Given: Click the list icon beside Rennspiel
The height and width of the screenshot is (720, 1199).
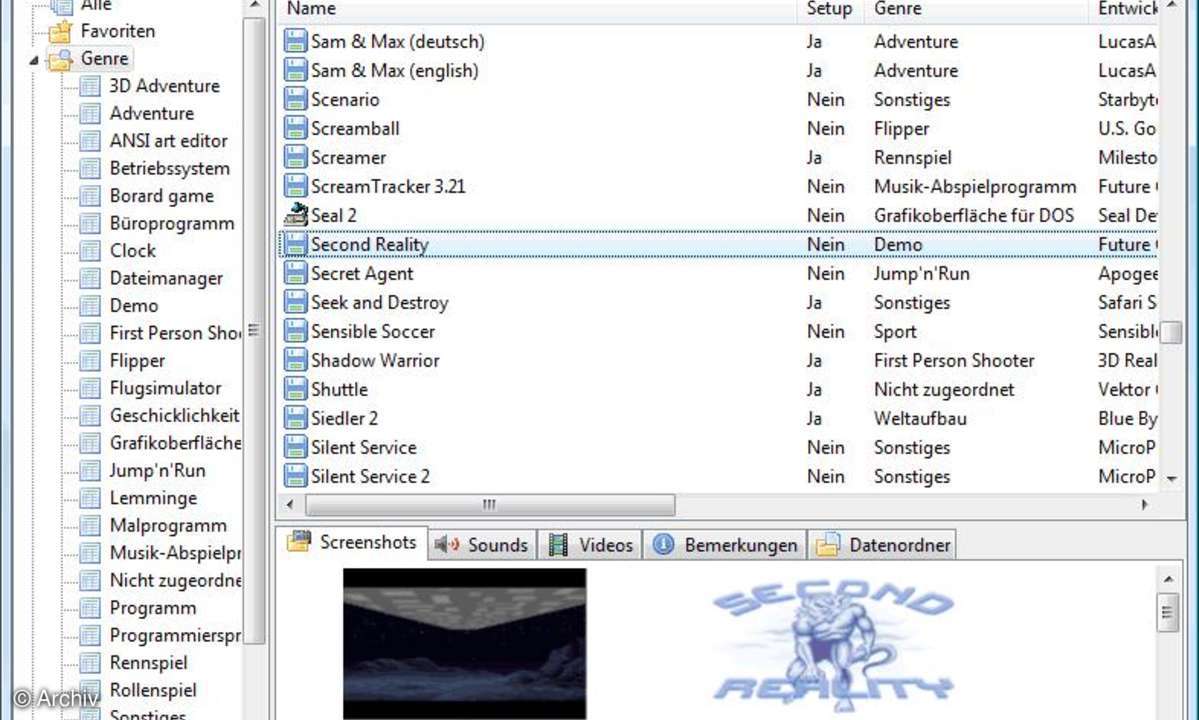Looking at the screenshot, I should pos(90,663).
